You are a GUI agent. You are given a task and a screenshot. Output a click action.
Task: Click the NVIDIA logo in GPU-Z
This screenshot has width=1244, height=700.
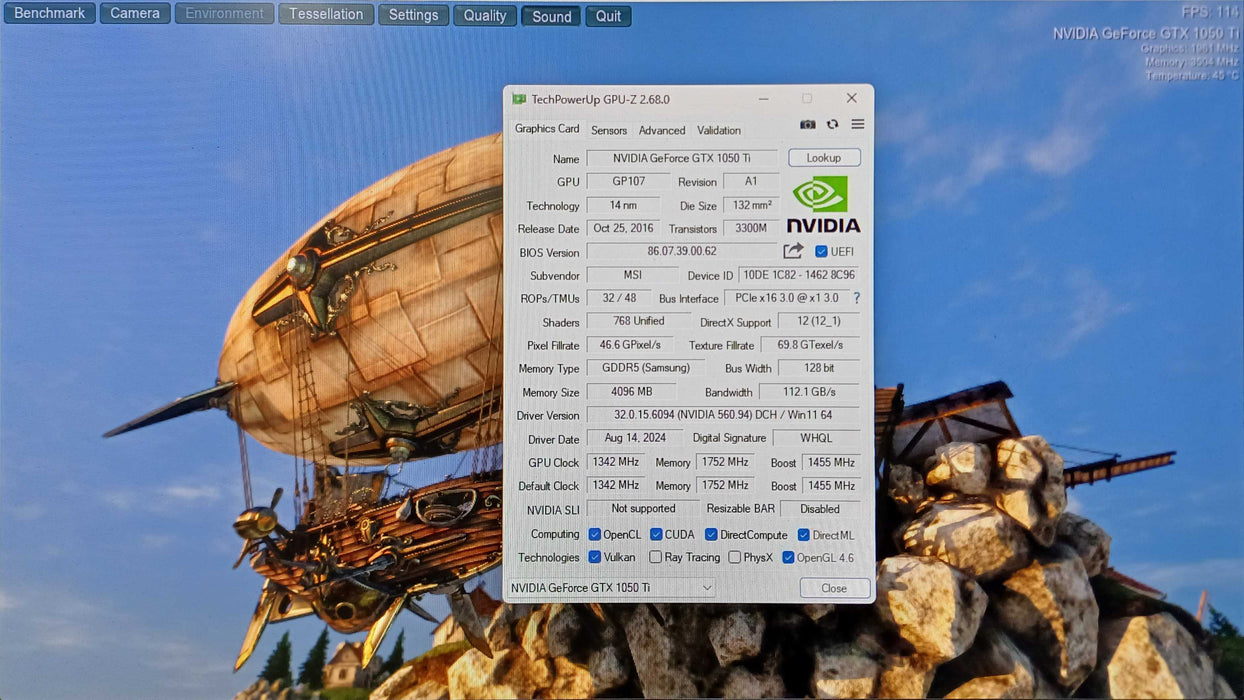(821, 205)
